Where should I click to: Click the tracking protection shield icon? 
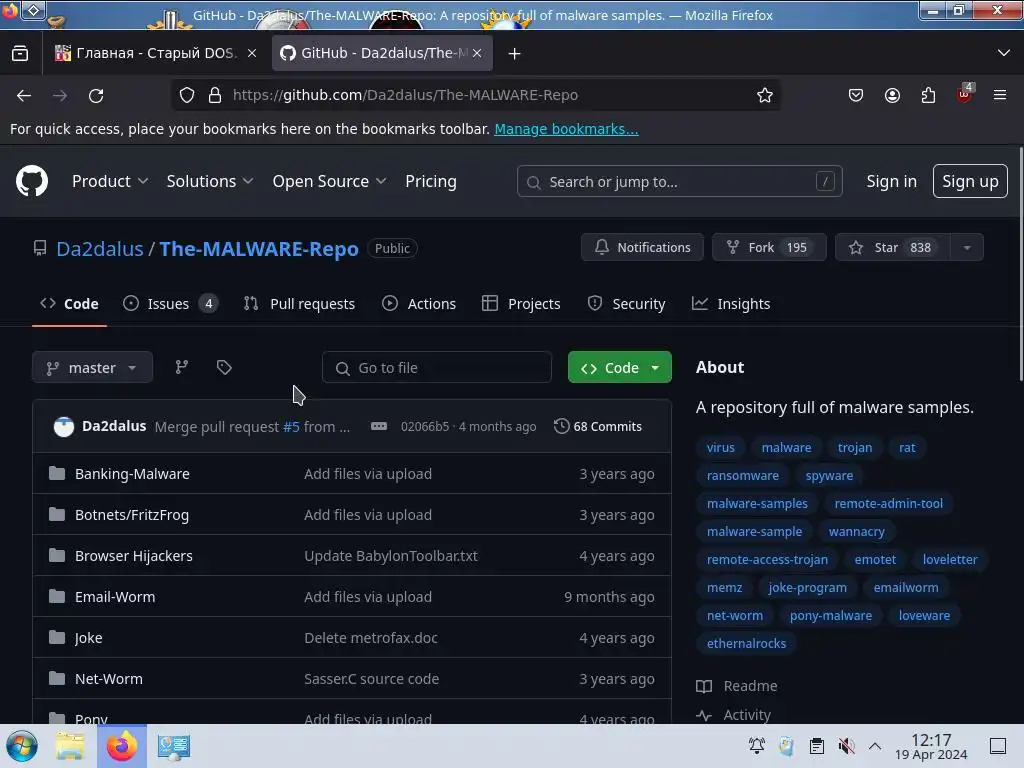coord(187,95)
